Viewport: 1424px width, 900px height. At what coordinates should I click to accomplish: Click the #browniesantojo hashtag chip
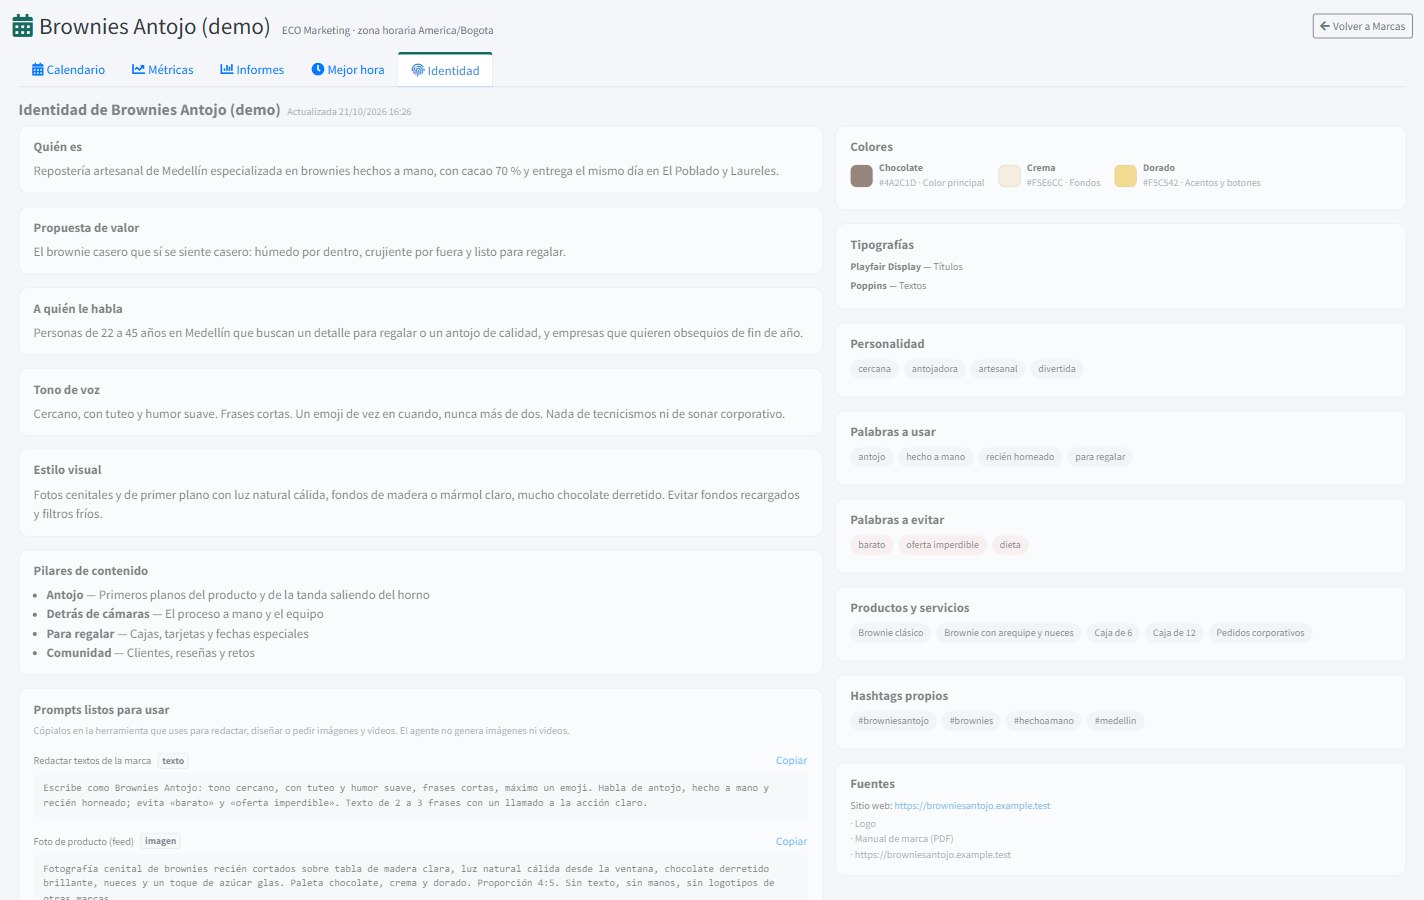pyautogui.click(x=893, y=721)
